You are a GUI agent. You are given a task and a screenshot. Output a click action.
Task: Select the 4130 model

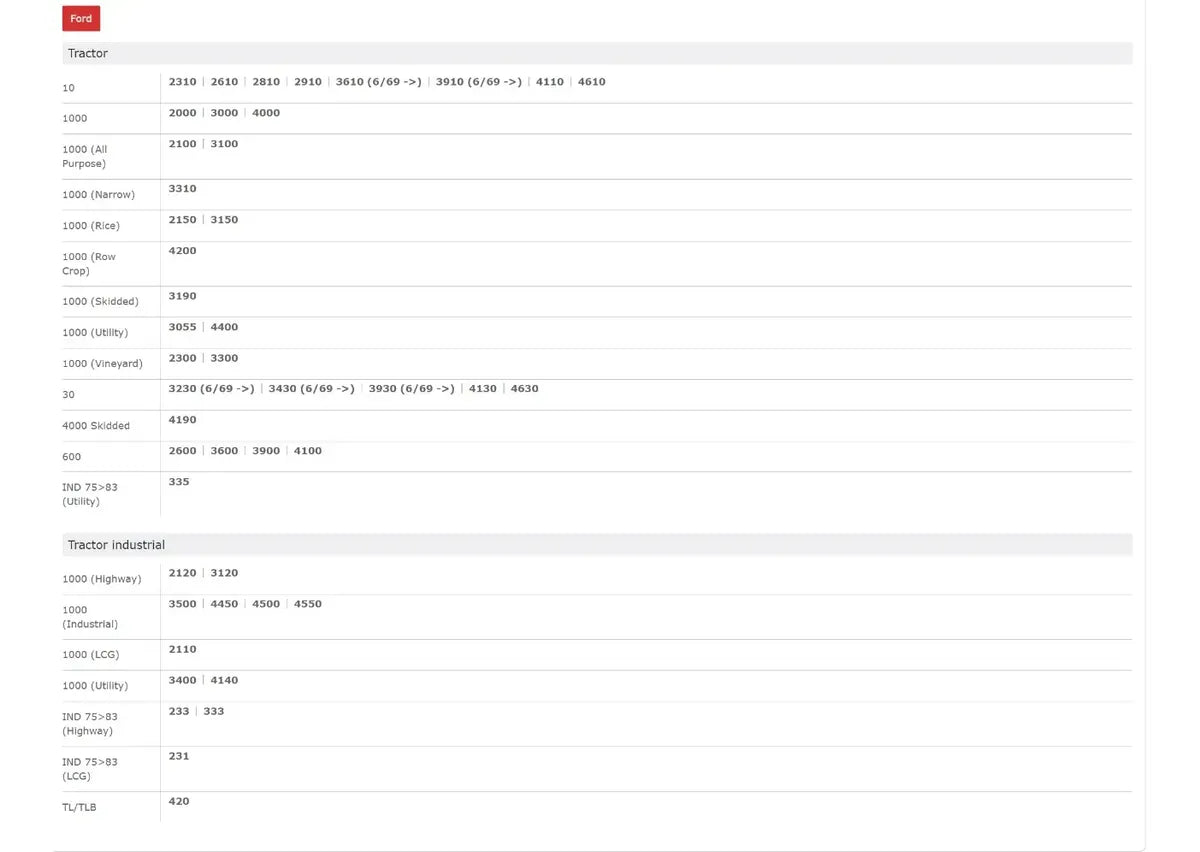[483, 389]
